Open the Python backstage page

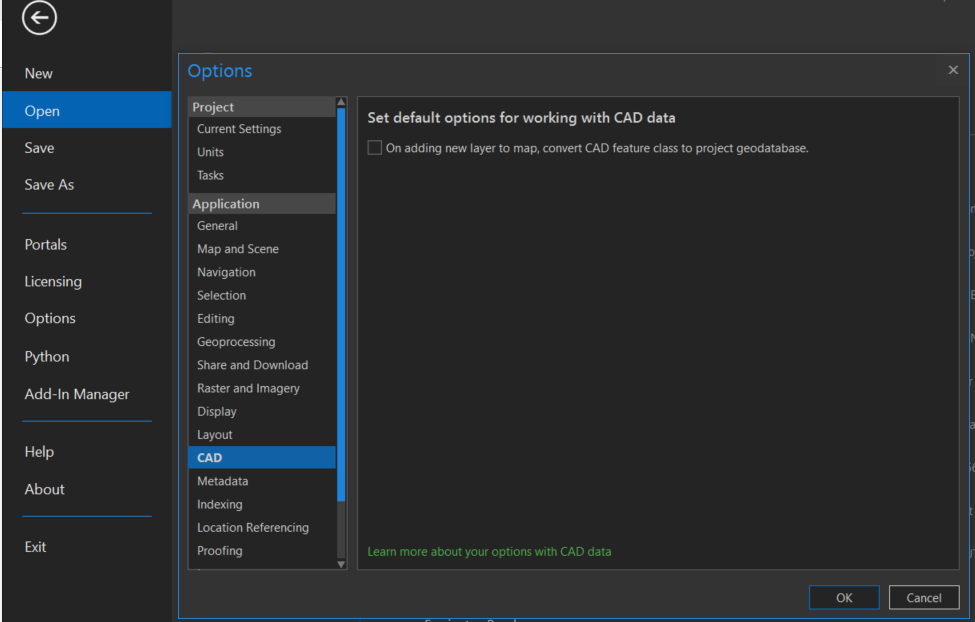(47, 357)
